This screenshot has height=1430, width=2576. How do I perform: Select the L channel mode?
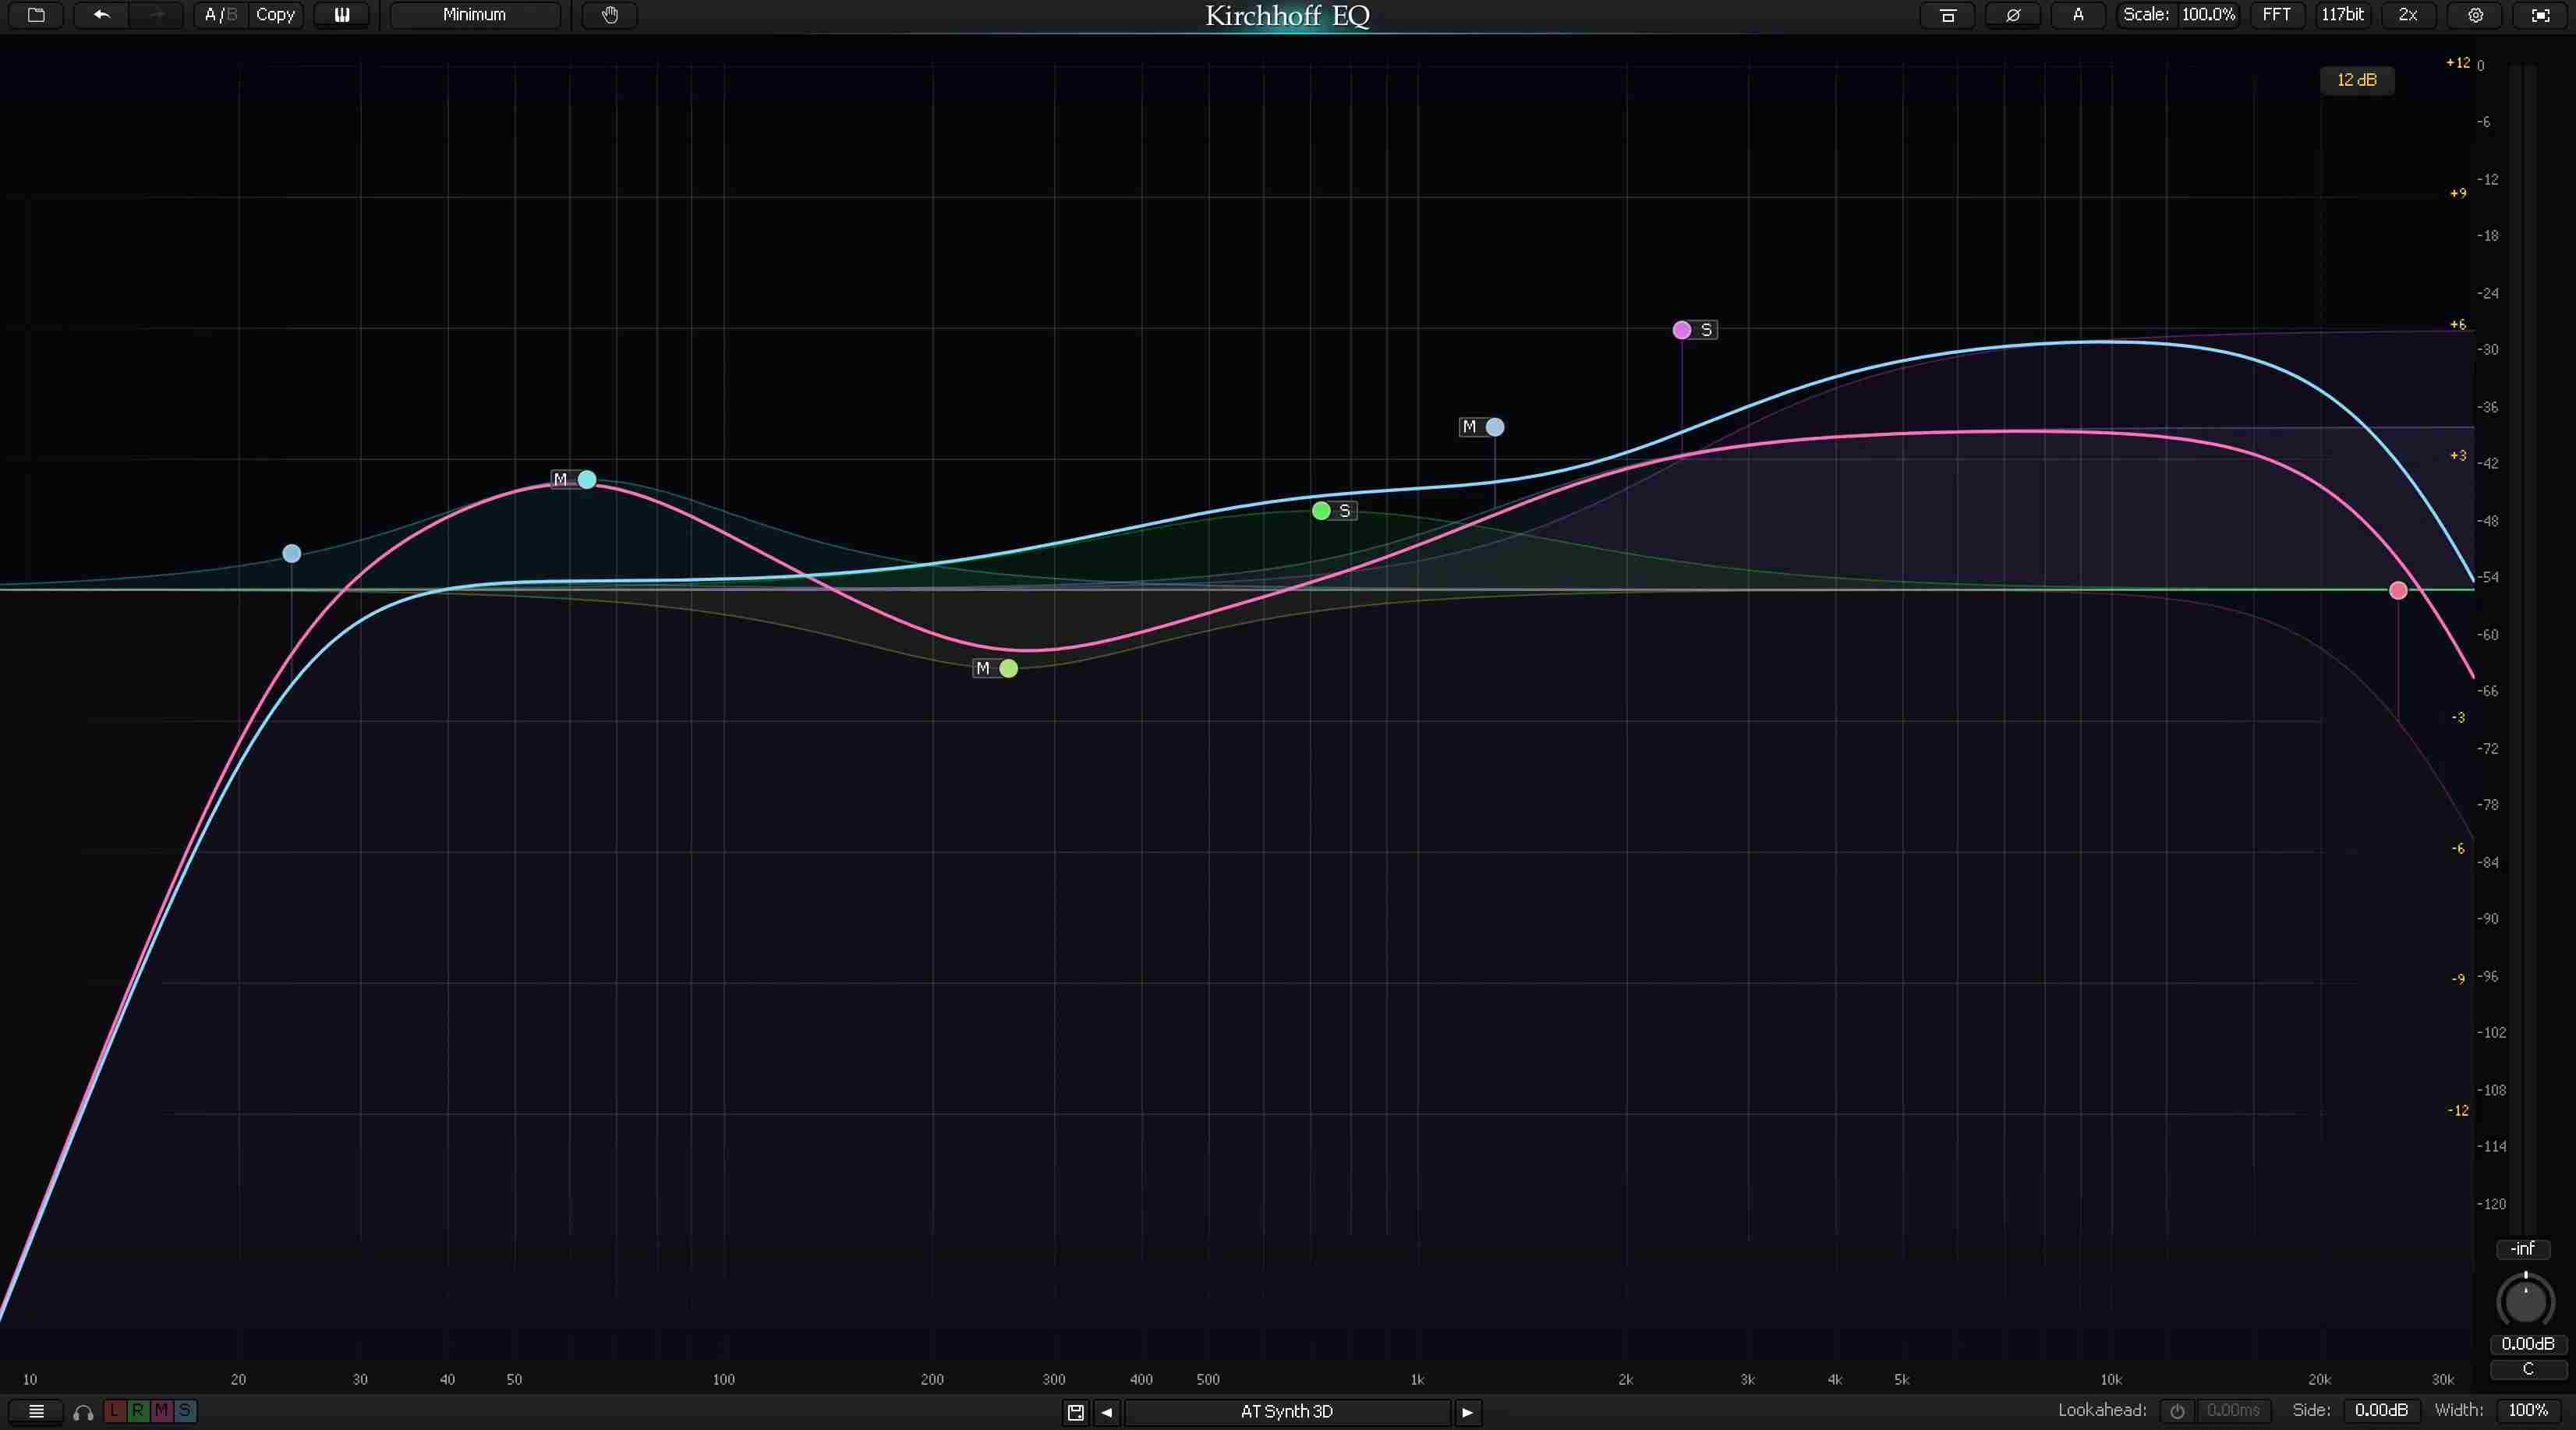(x=114, y=1412)
